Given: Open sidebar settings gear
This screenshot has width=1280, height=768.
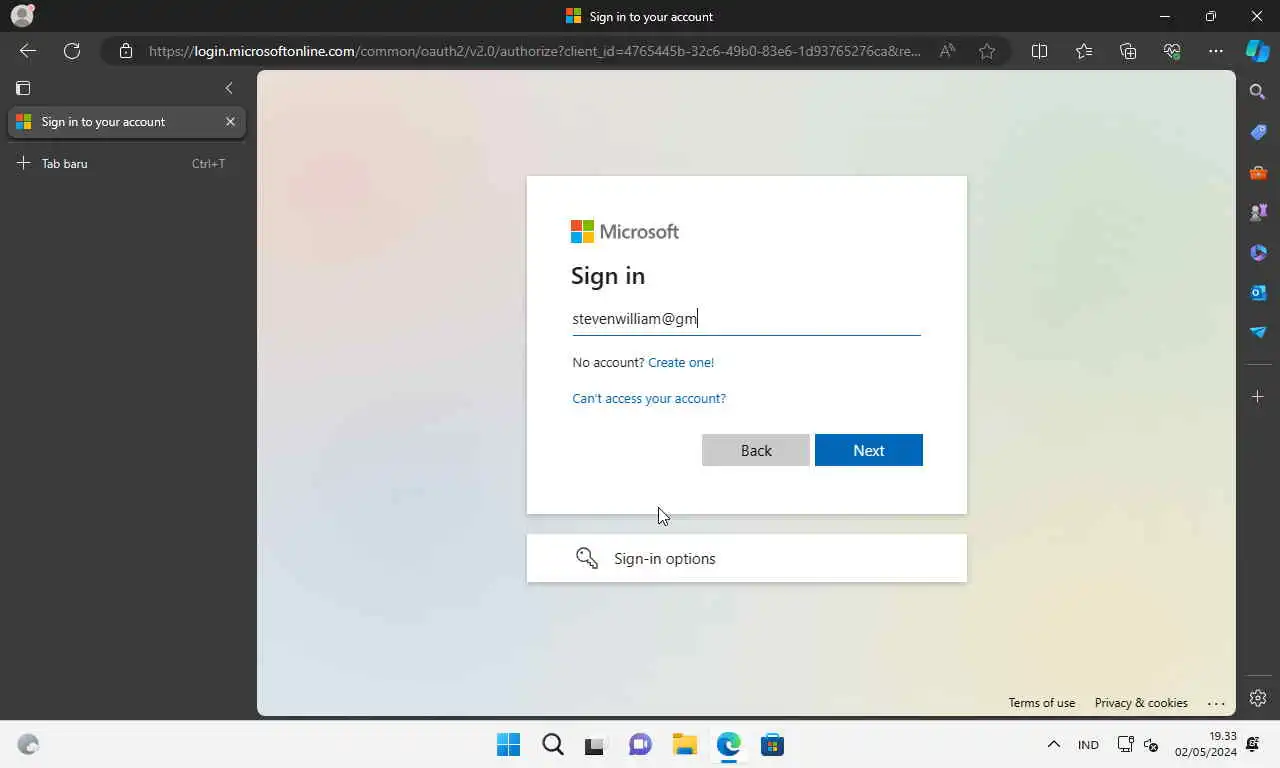Looking at the screenshot, I should click(1258, 698).
